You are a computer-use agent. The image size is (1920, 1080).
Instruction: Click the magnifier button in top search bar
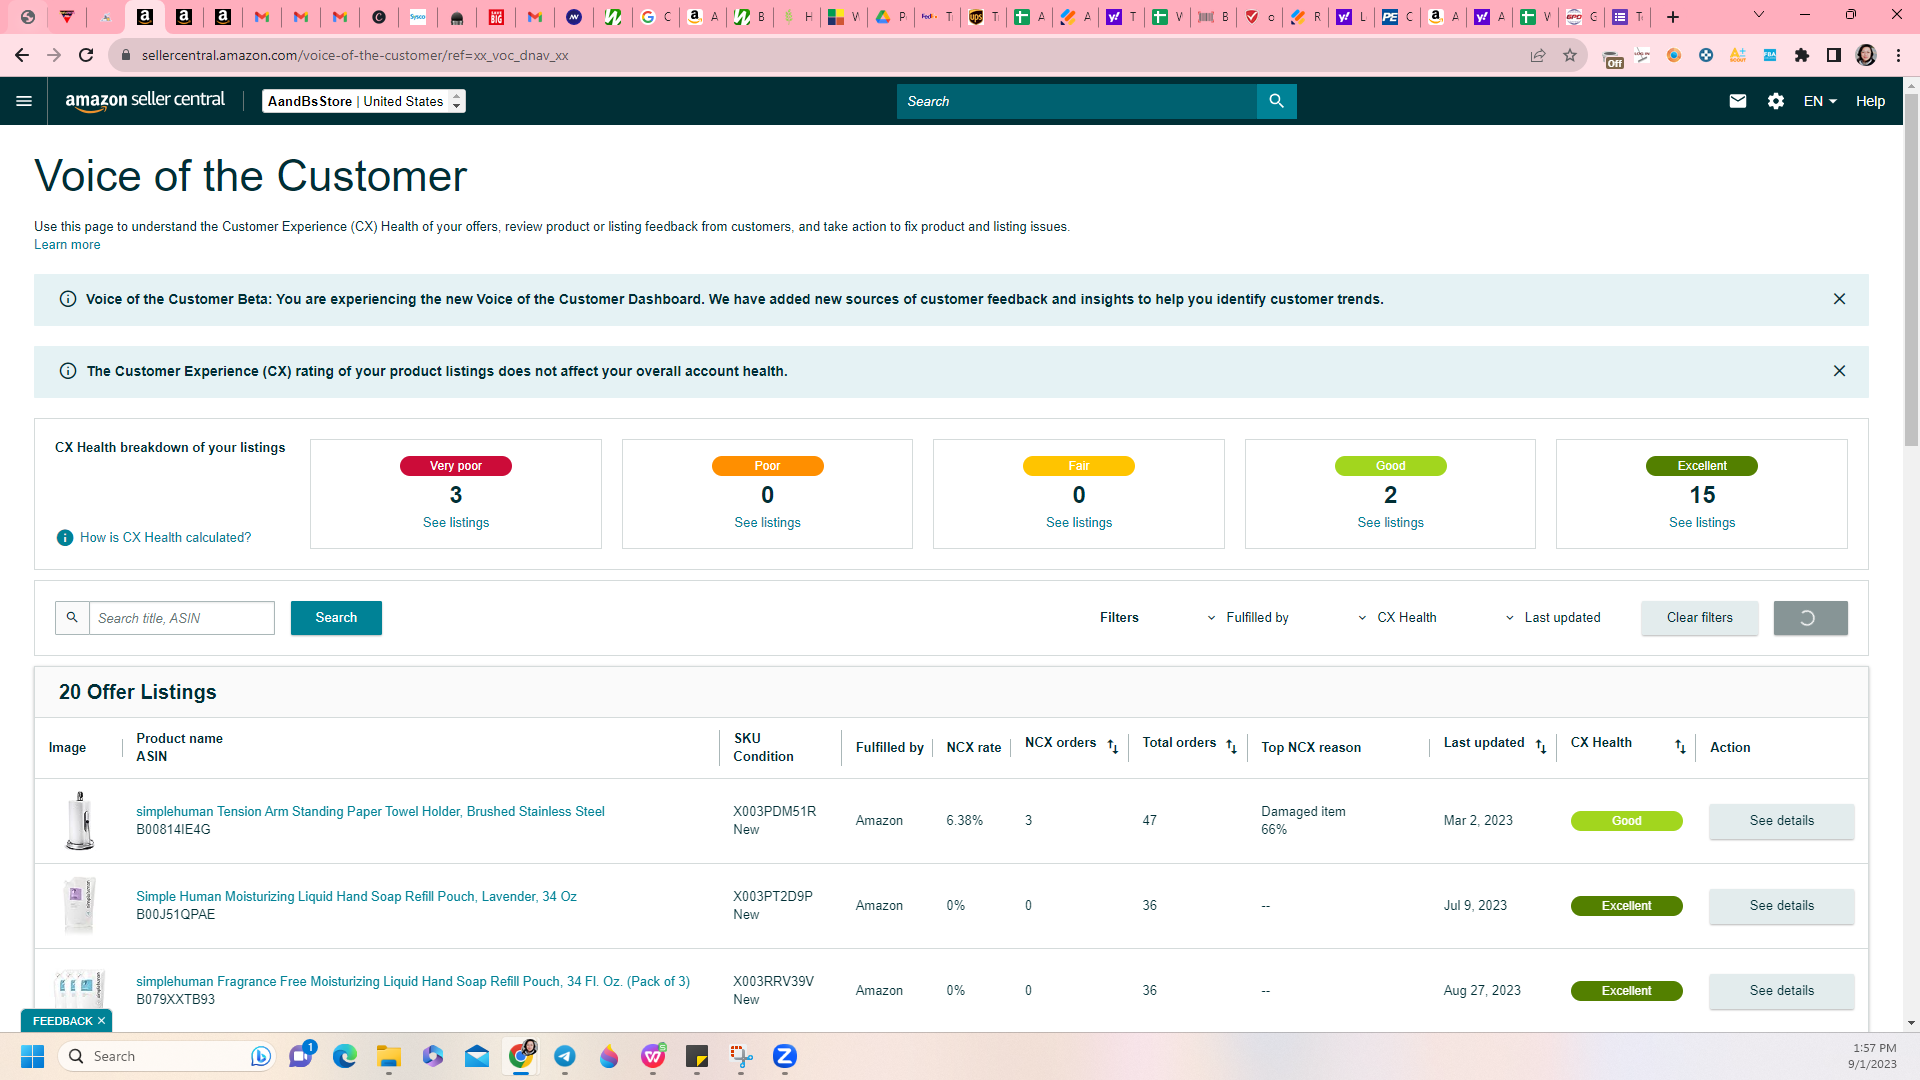click(1276, 101)
